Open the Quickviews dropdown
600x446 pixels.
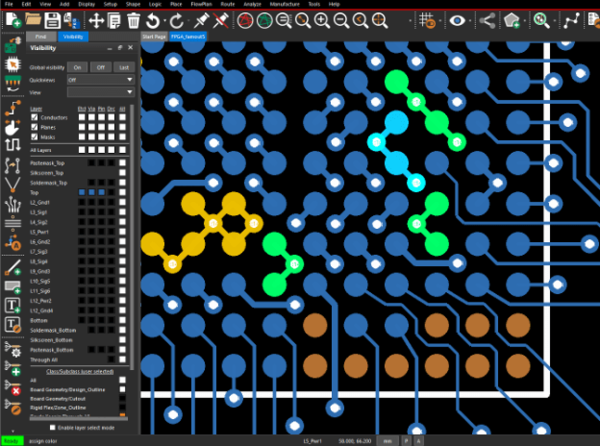pyautogui.click(x=101, y=80)
